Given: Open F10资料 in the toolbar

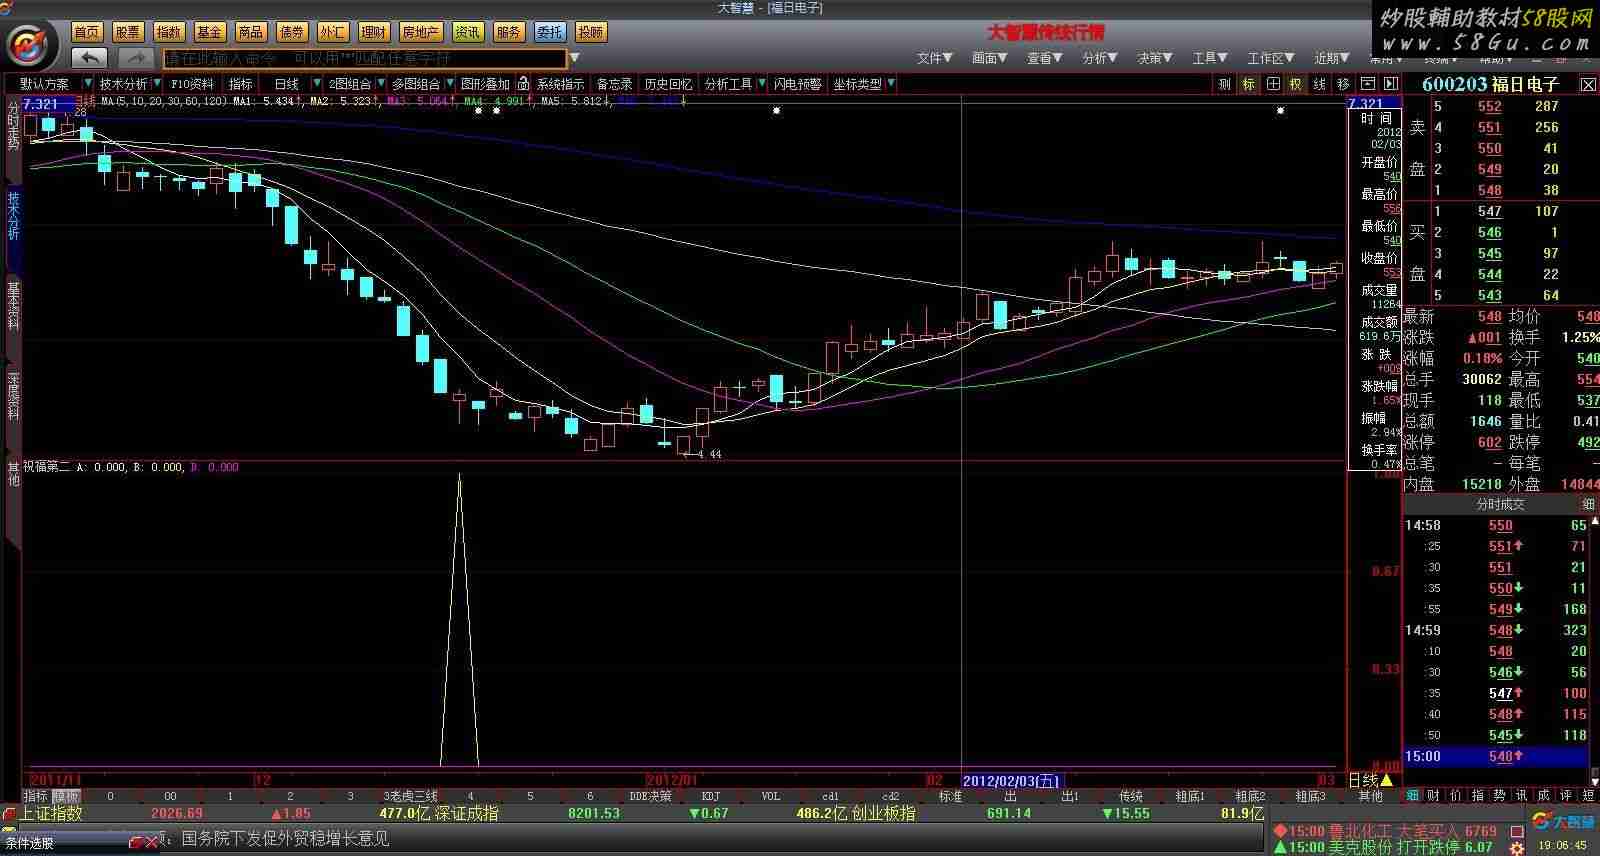Looking at the screenshot, I should [x=192, y=84].
